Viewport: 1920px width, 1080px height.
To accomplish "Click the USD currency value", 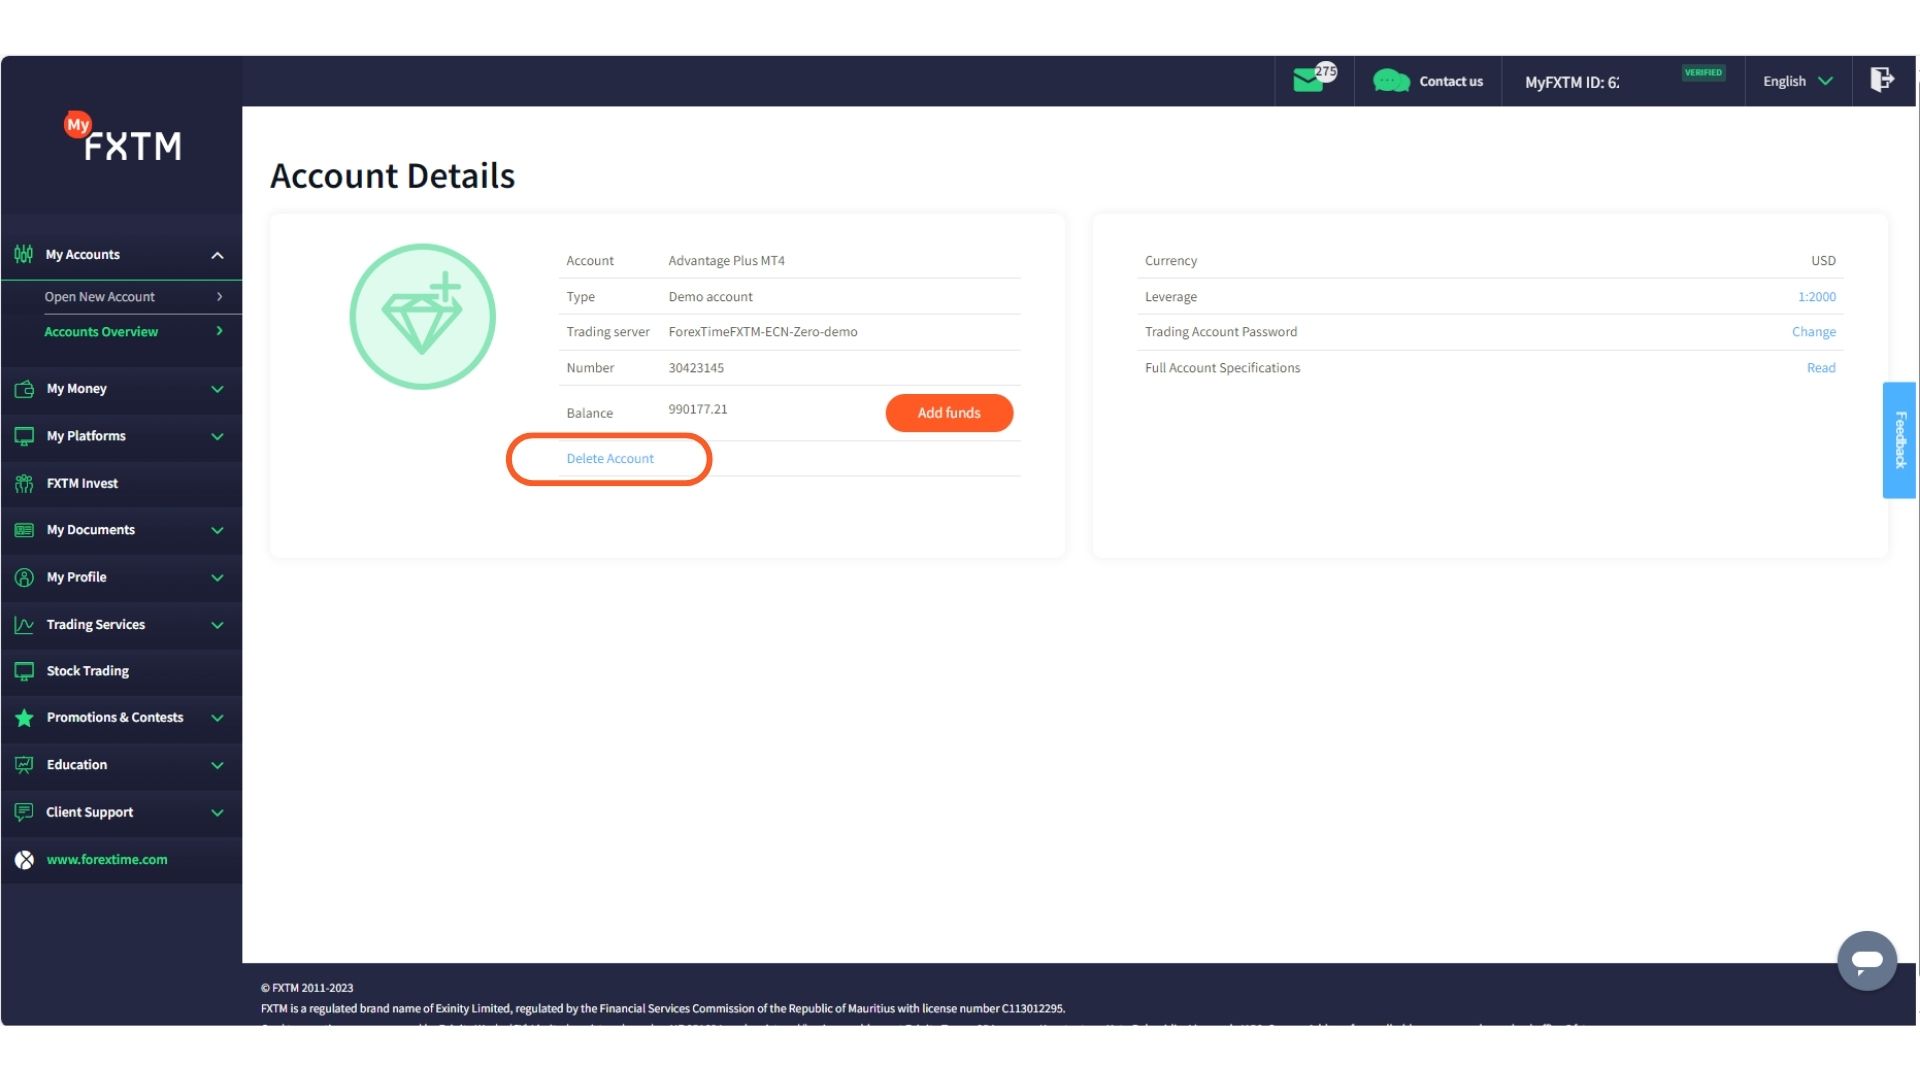I will (1823, 261).
